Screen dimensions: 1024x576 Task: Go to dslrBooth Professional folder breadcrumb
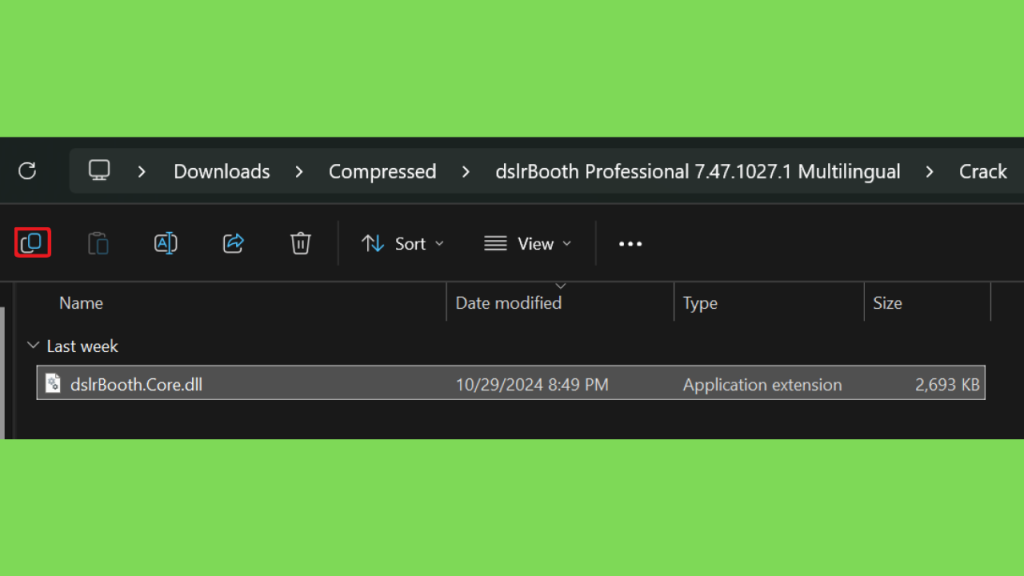coord(697,171)
